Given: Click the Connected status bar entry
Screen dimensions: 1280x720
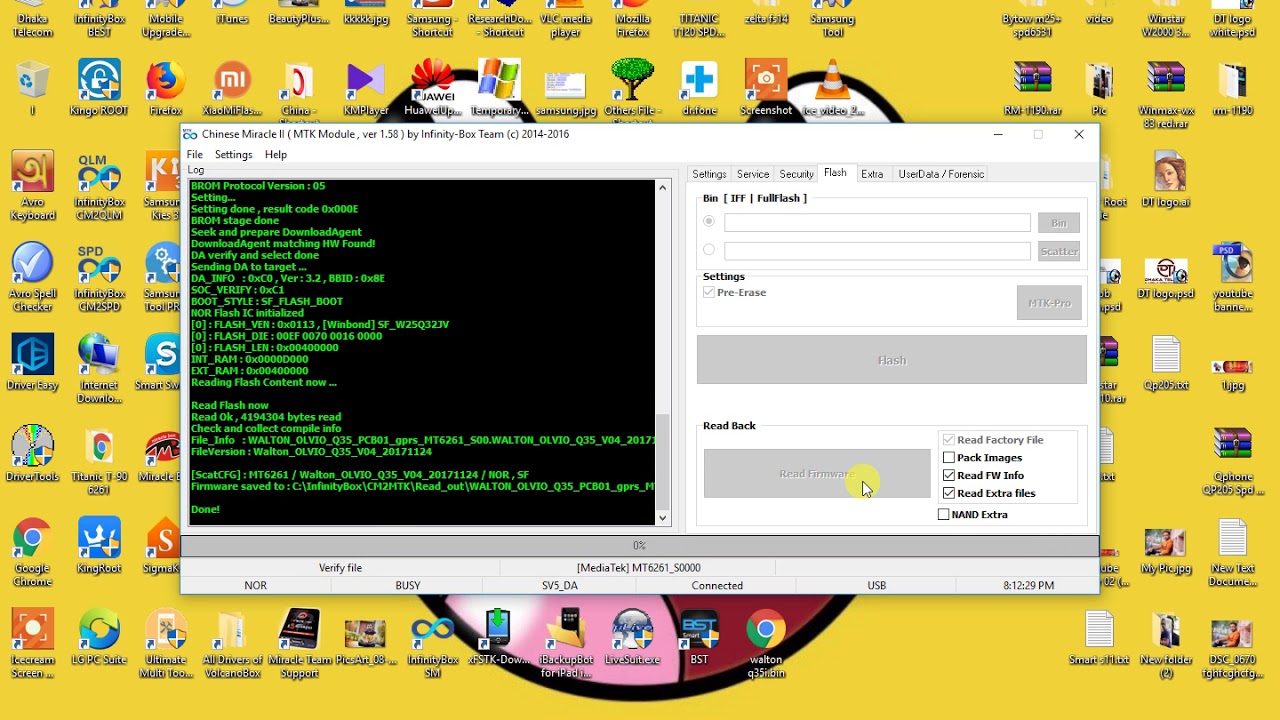Looking at the screenshot, I should [x=717, y=585].
